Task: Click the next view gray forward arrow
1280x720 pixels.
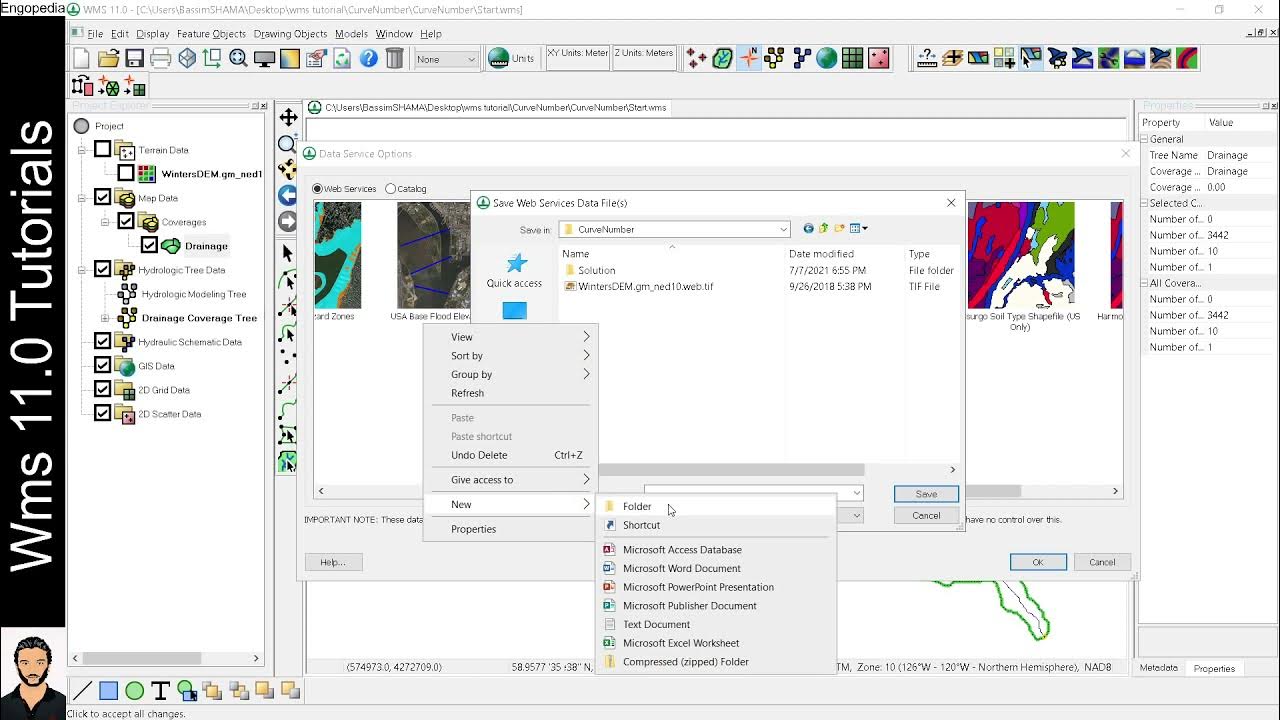Action: tap(288, 222)
